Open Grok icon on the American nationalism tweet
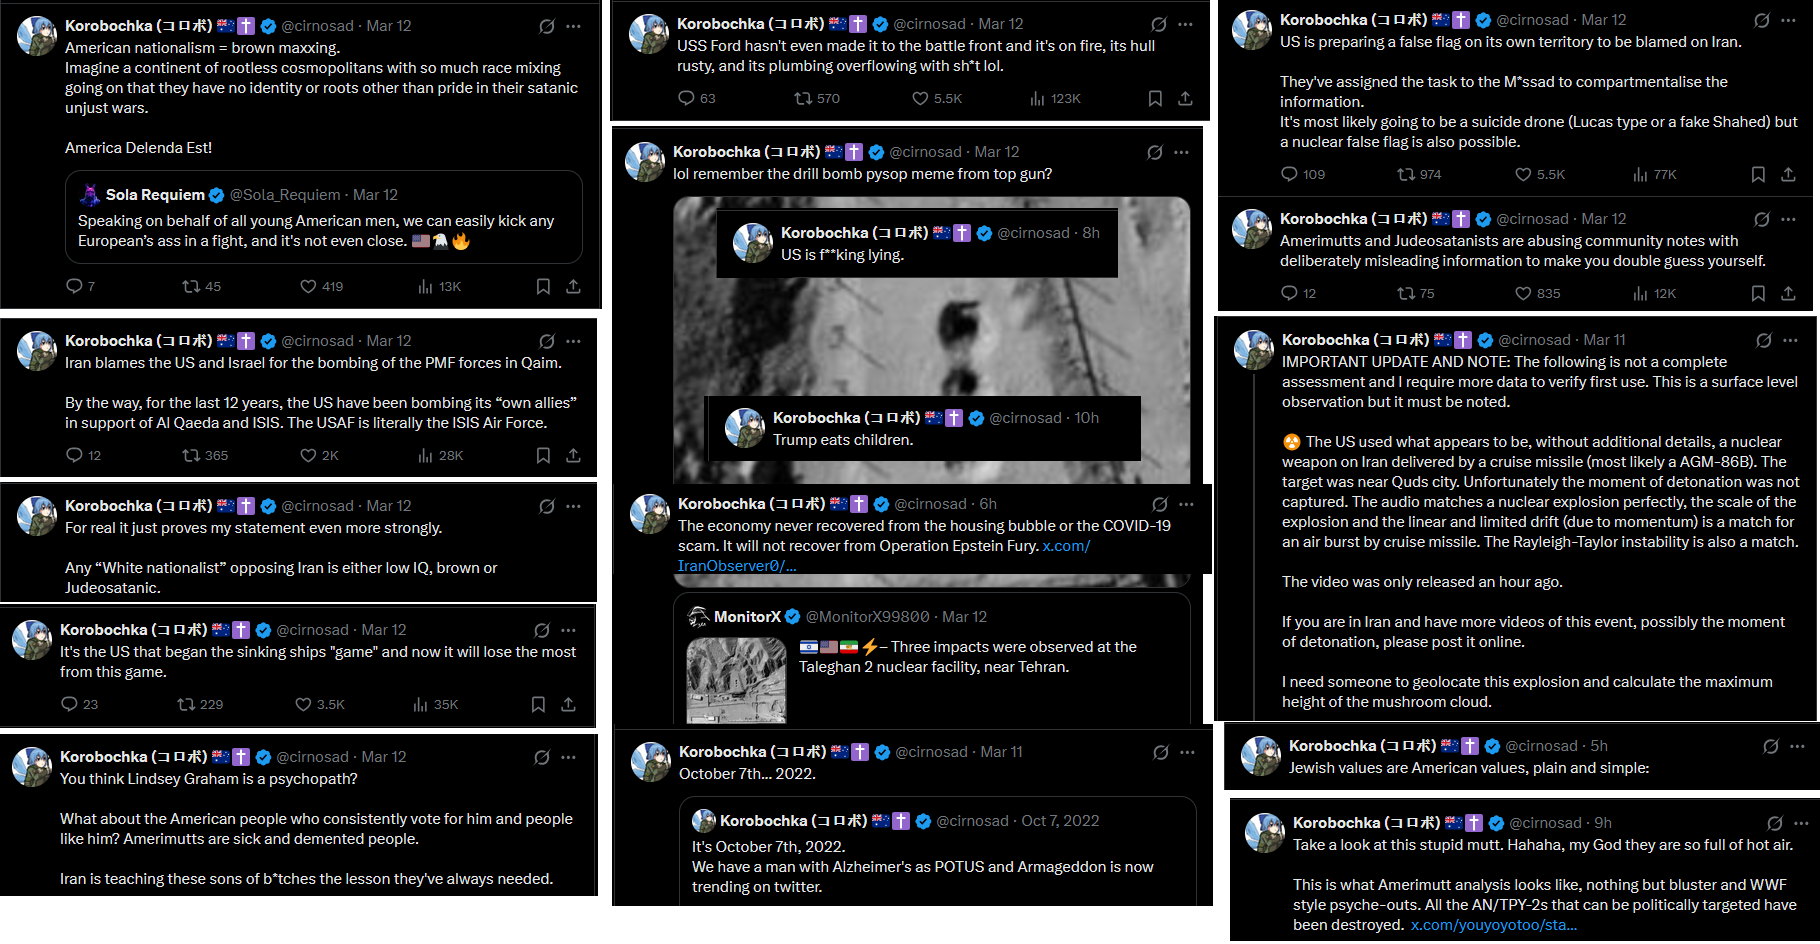Viewport: 1820px width, 944px height. (x=547, y=26)
